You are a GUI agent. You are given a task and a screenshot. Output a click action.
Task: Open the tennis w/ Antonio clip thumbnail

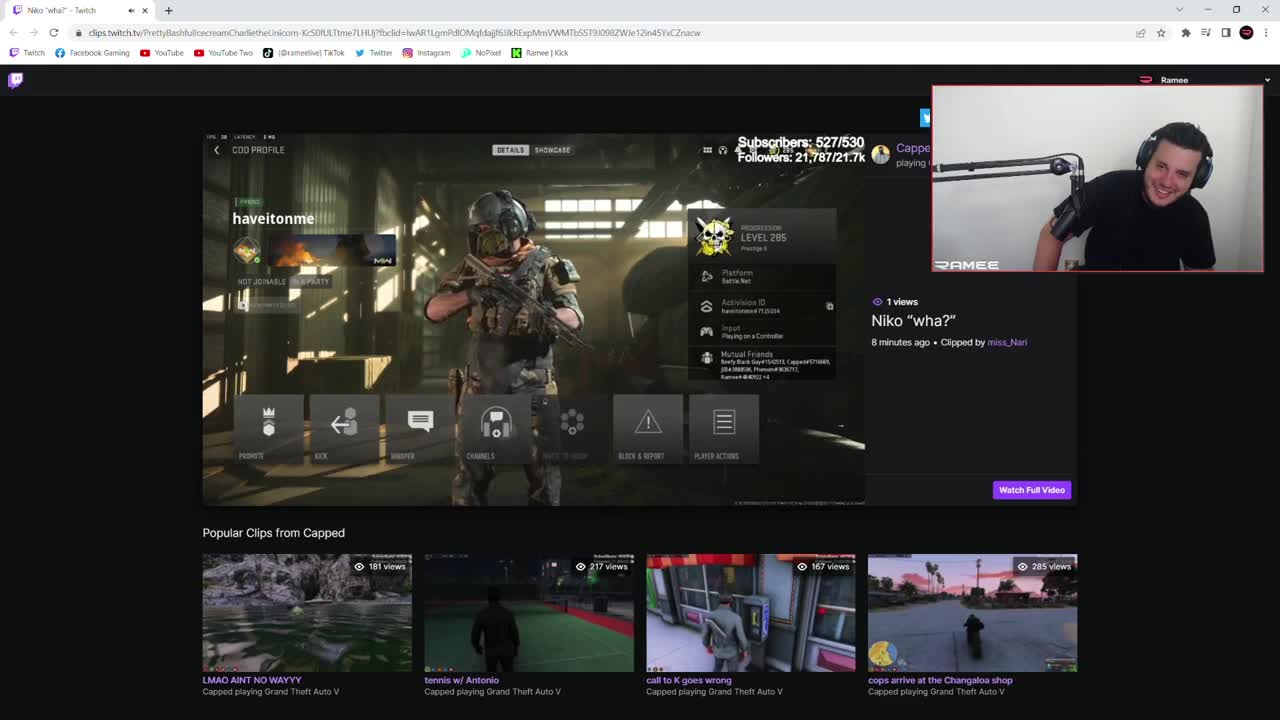coord(529,613)
